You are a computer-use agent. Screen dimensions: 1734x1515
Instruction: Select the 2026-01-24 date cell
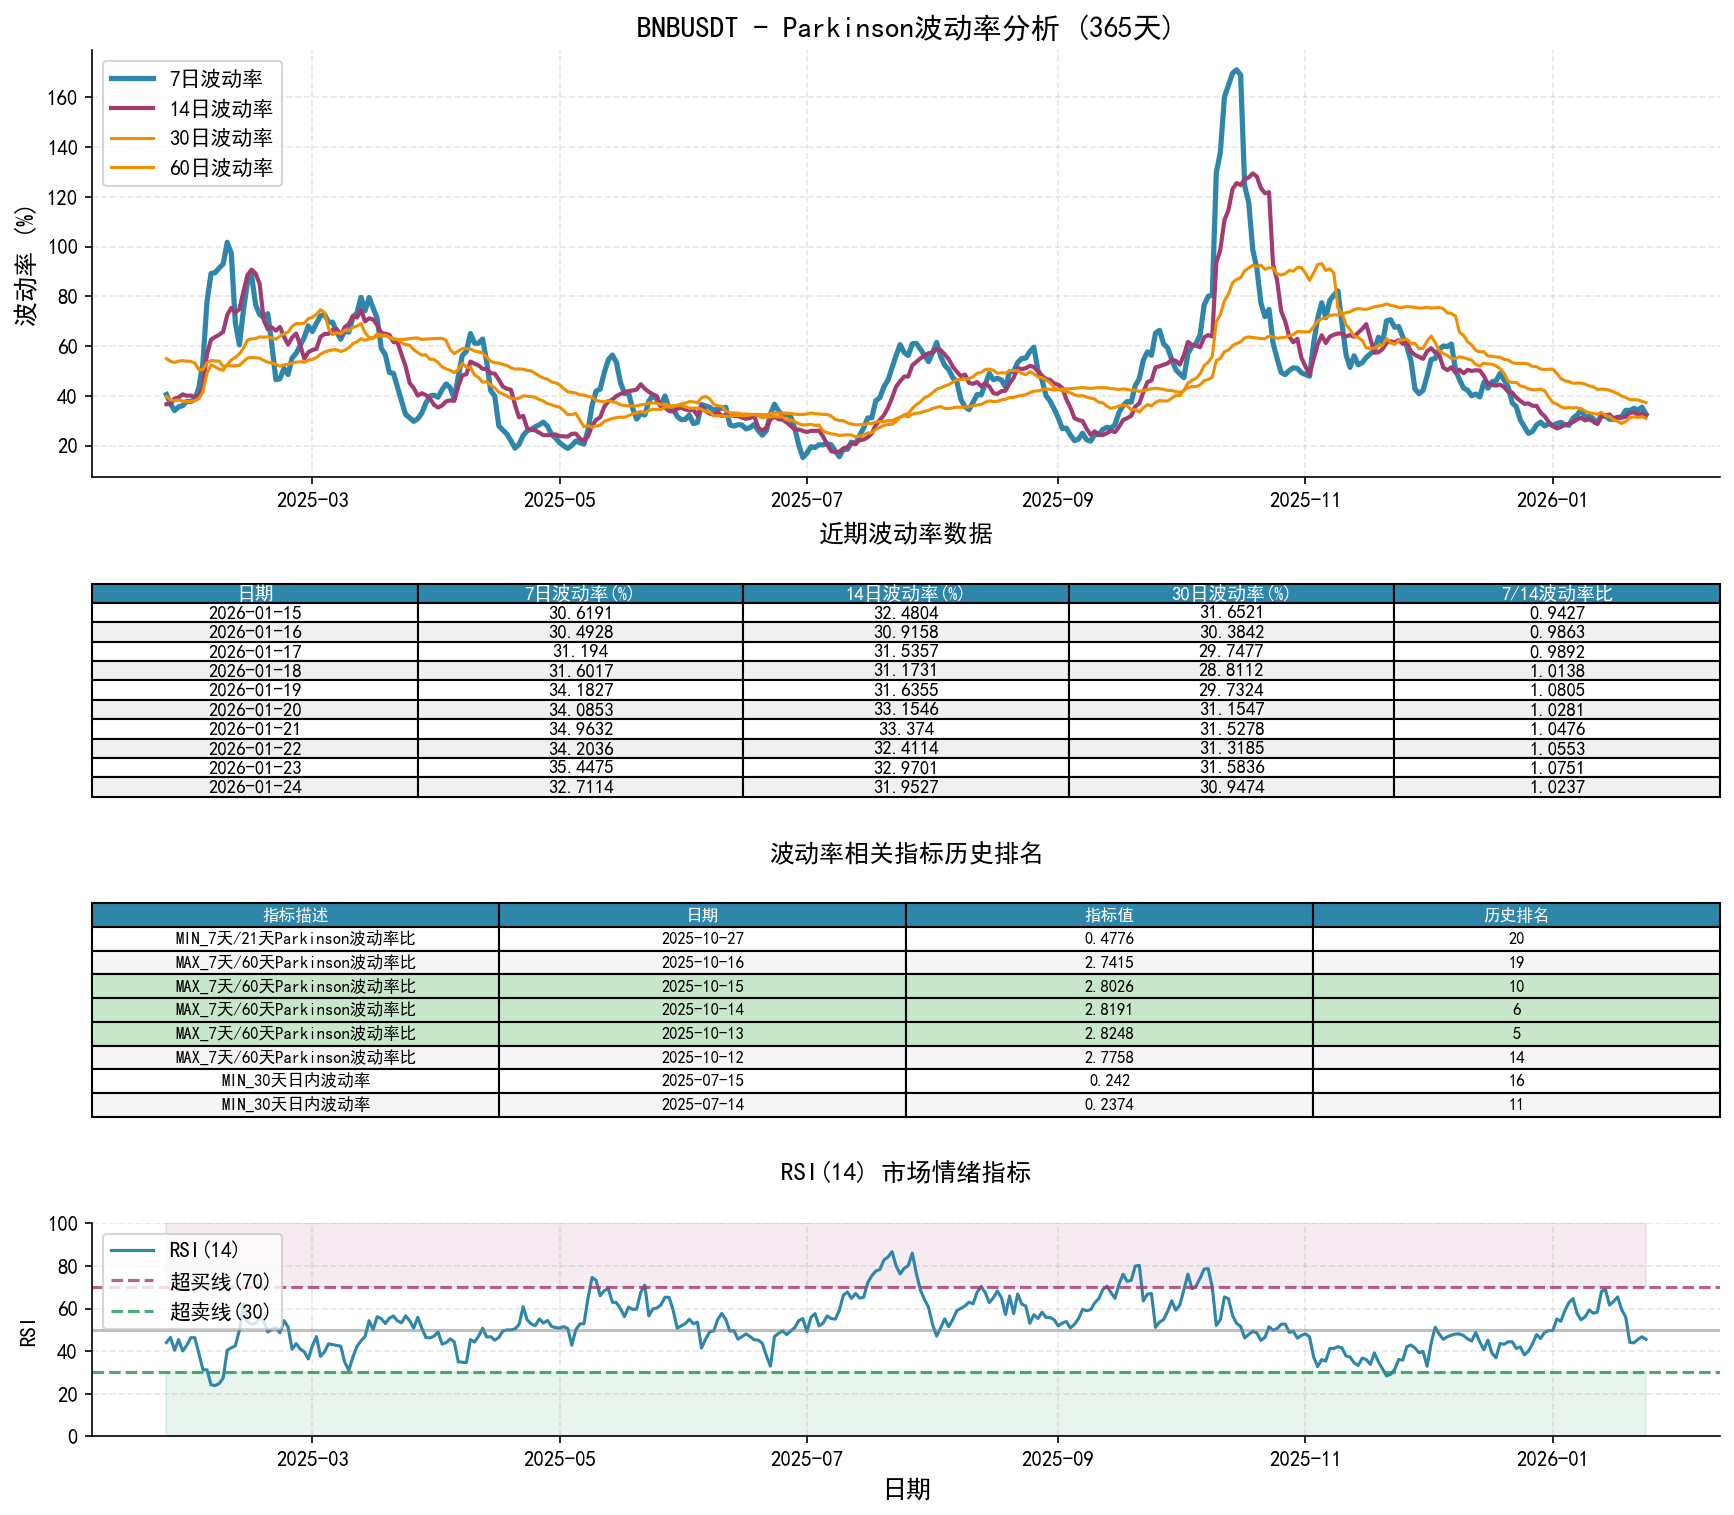tap(255, 787)
